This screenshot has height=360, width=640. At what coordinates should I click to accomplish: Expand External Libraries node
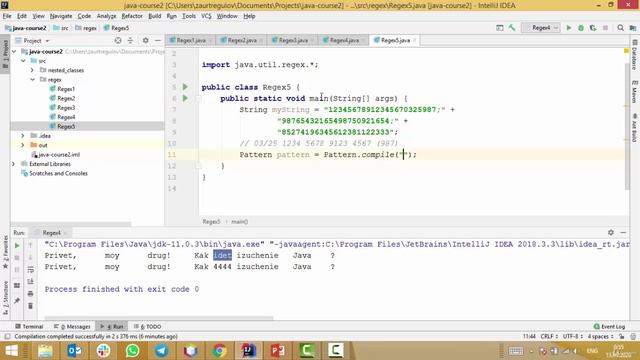[x=14, y=164]
